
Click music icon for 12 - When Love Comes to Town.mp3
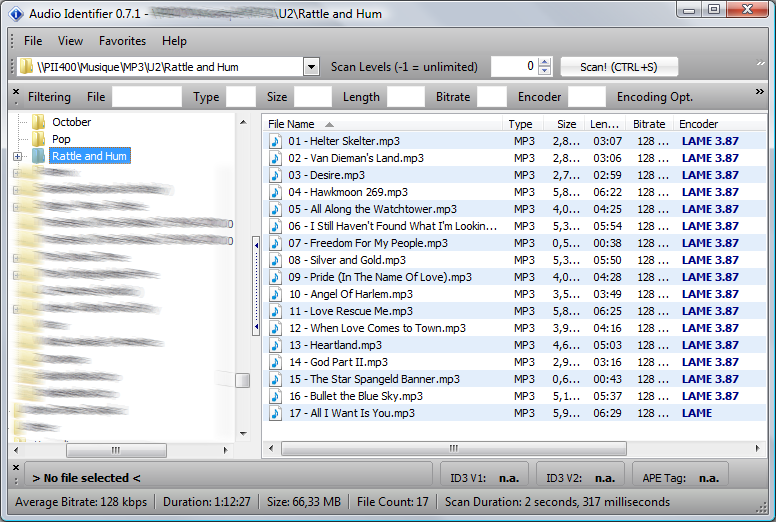click(x=275, y=328)
